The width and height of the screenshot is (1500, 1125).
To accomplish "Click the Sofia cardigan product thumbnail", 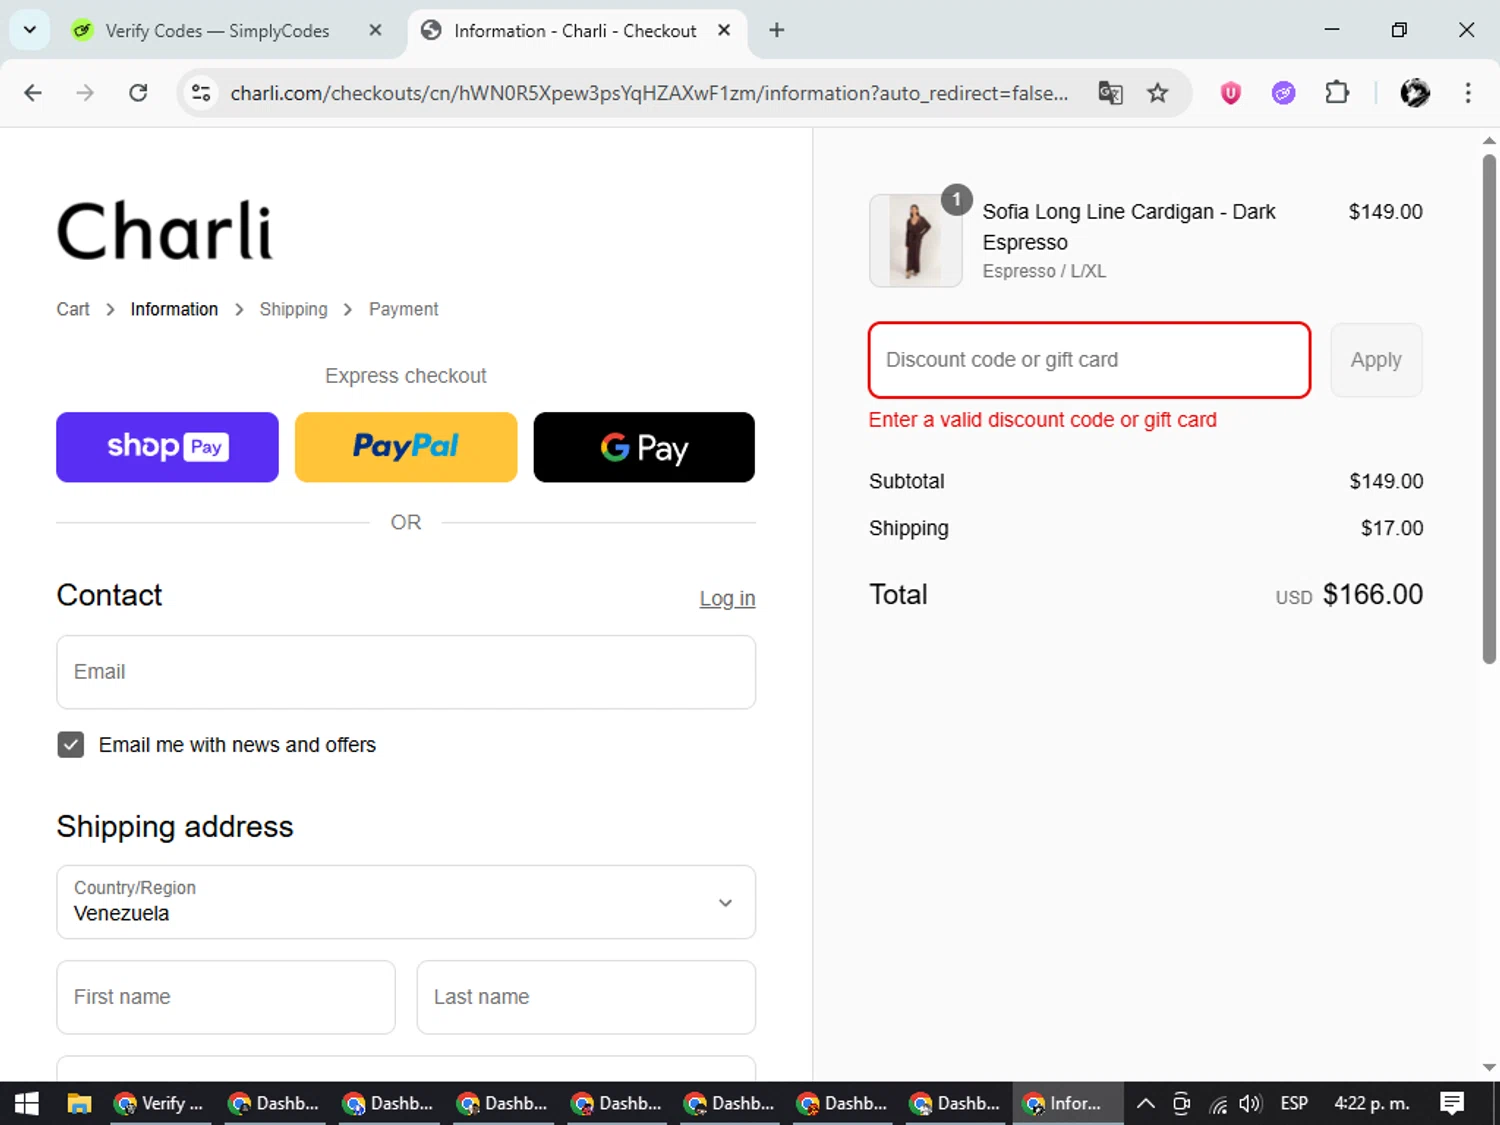I will 916,241.
